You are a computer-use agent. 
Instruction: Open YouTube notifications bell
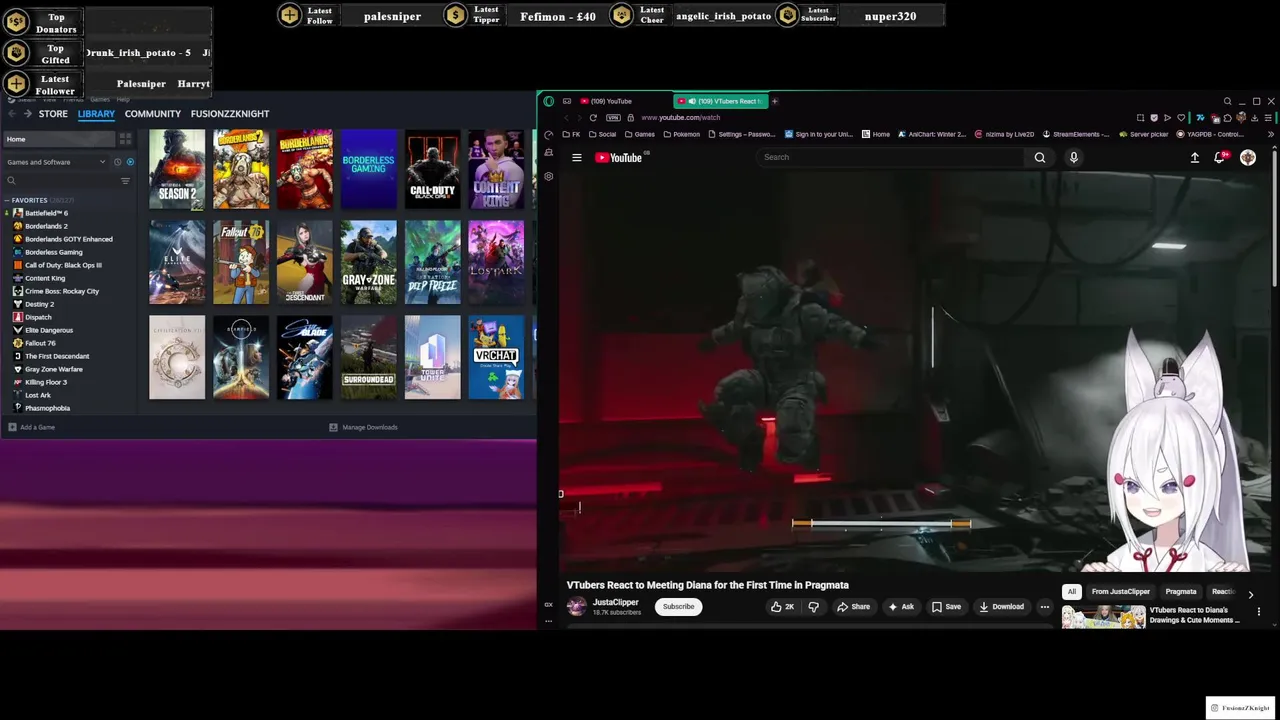tap(1220, 157)
